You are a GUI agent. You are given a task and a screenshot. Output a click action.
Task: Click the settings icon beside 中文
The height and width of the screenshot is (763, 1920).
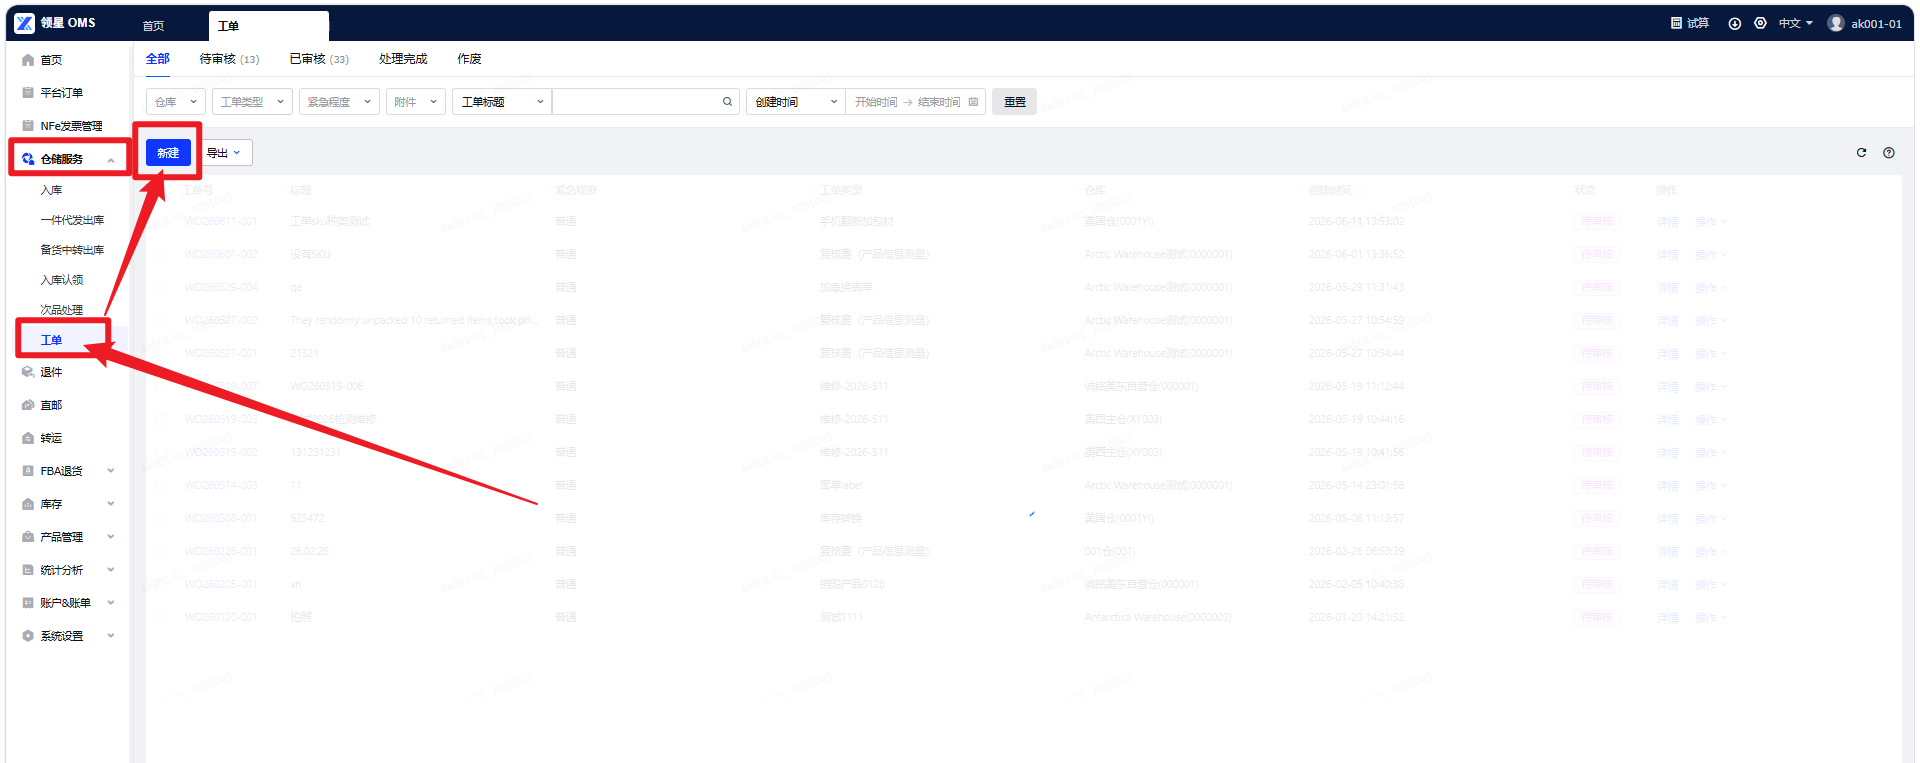[x=1760, y=23]
